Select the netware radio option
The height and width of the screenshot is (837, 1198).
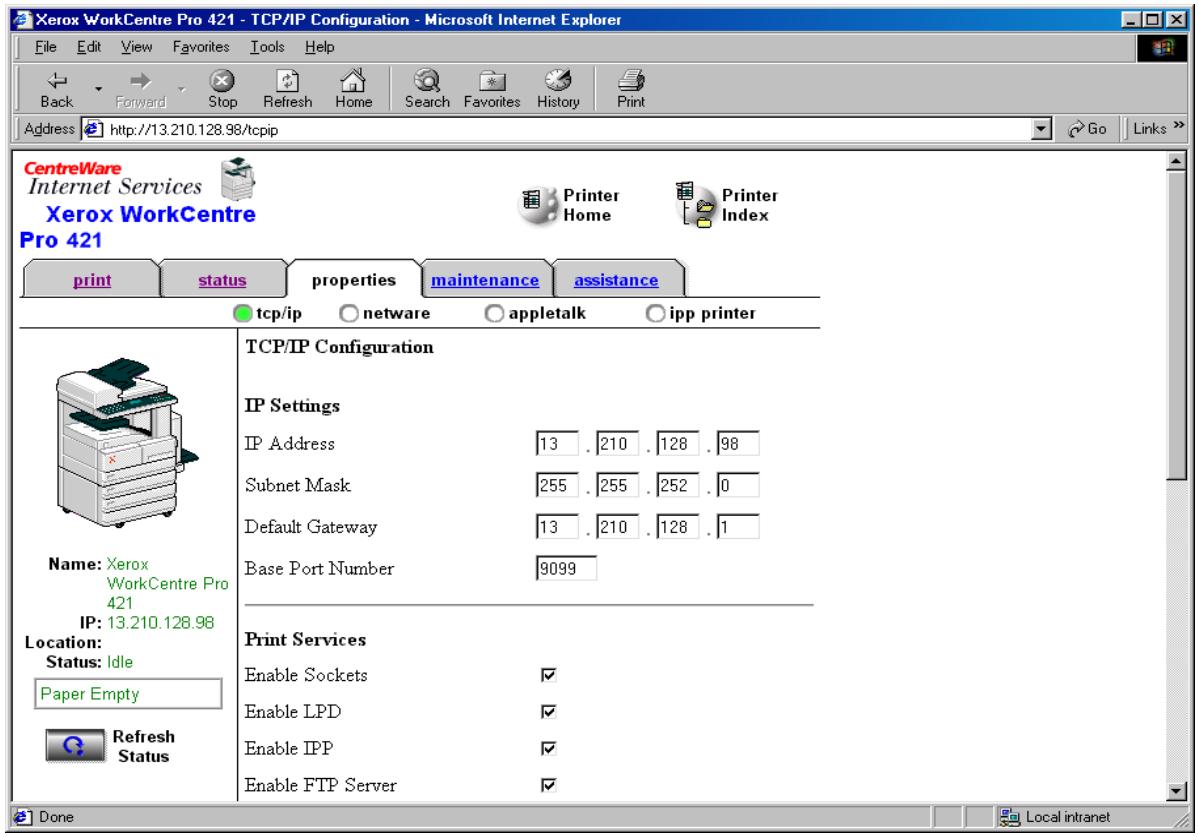click(x=348, y=313)
